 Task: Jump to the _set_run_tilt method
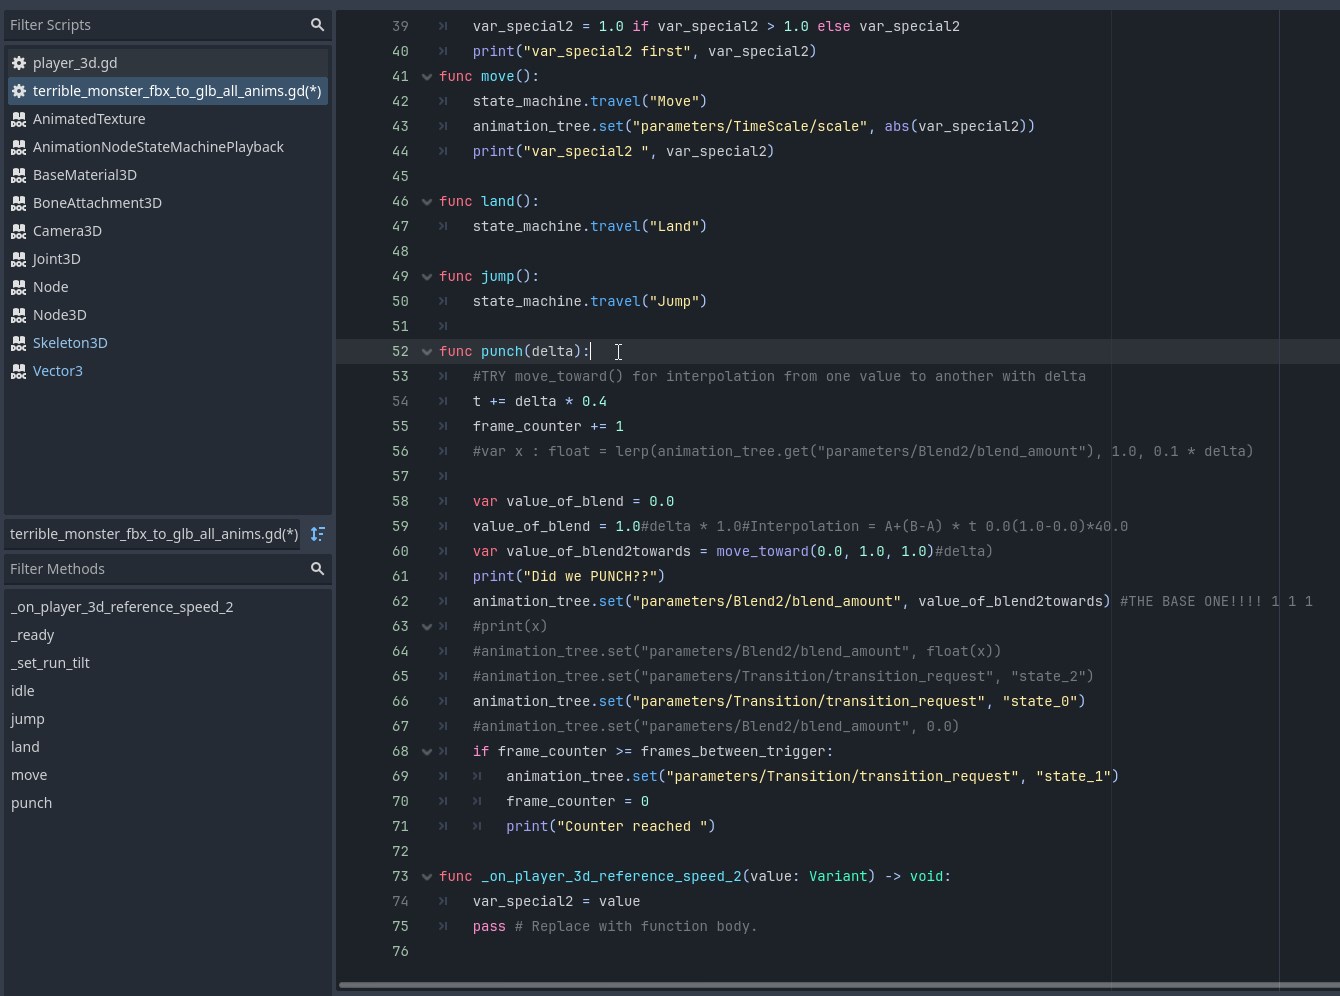50,663
